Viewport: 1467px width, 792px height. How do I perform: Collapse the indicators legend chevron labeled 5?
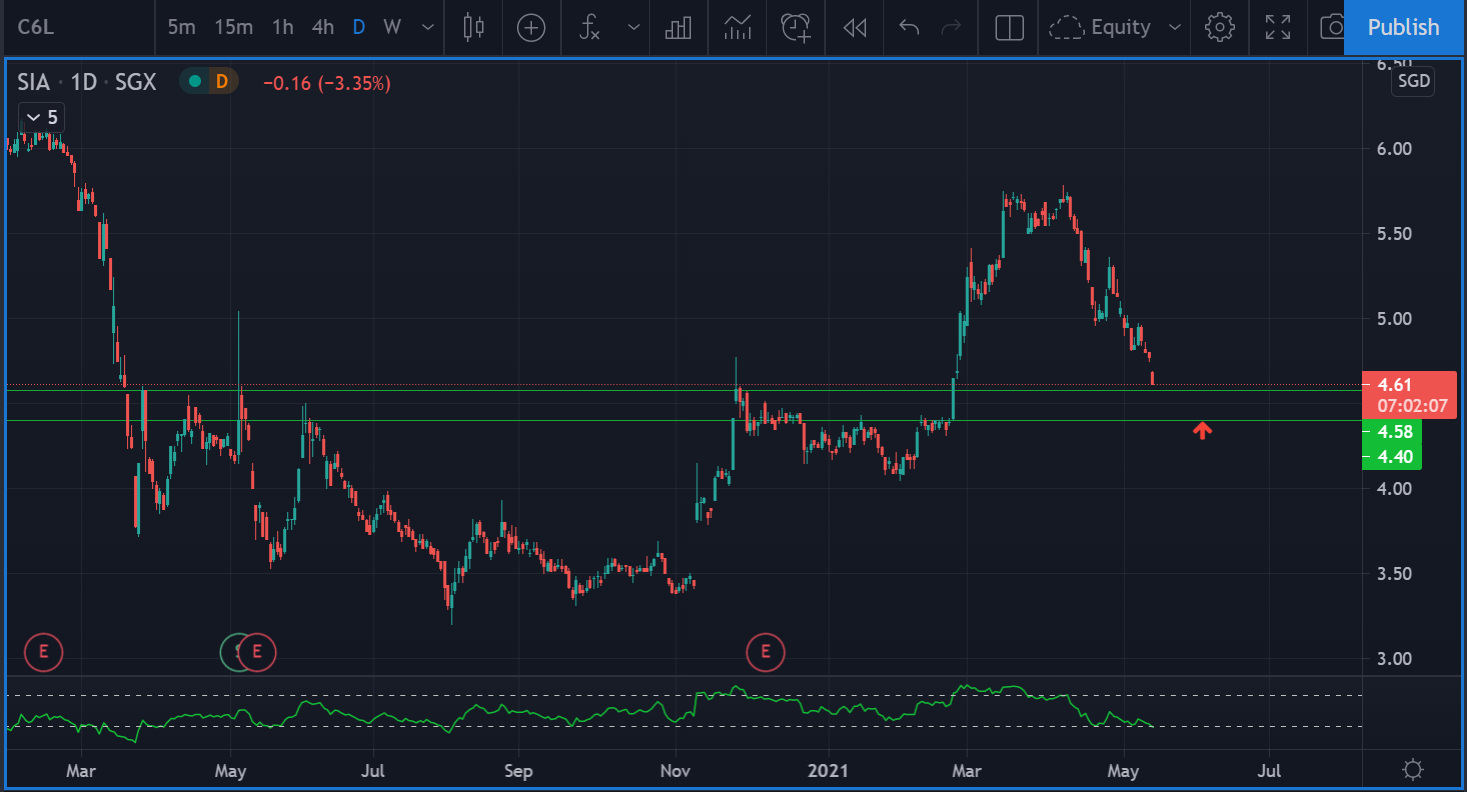pyautogui.click(x=42, y=117)
